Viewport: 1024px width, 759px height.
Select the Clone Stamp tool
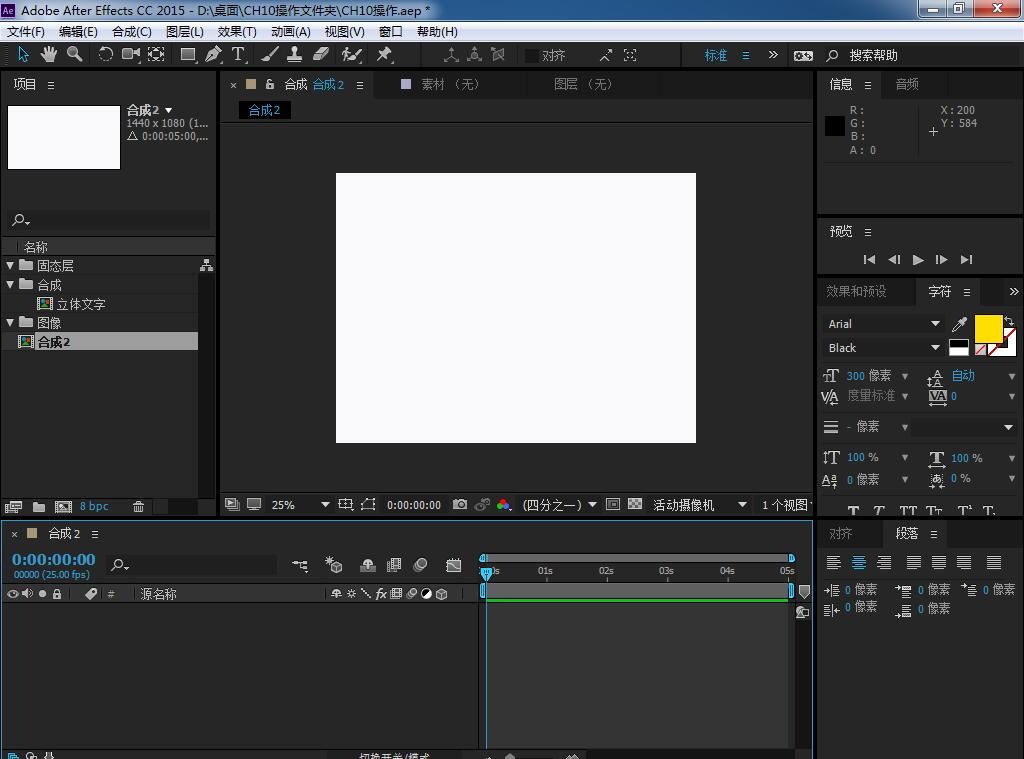tap(295, 55)
